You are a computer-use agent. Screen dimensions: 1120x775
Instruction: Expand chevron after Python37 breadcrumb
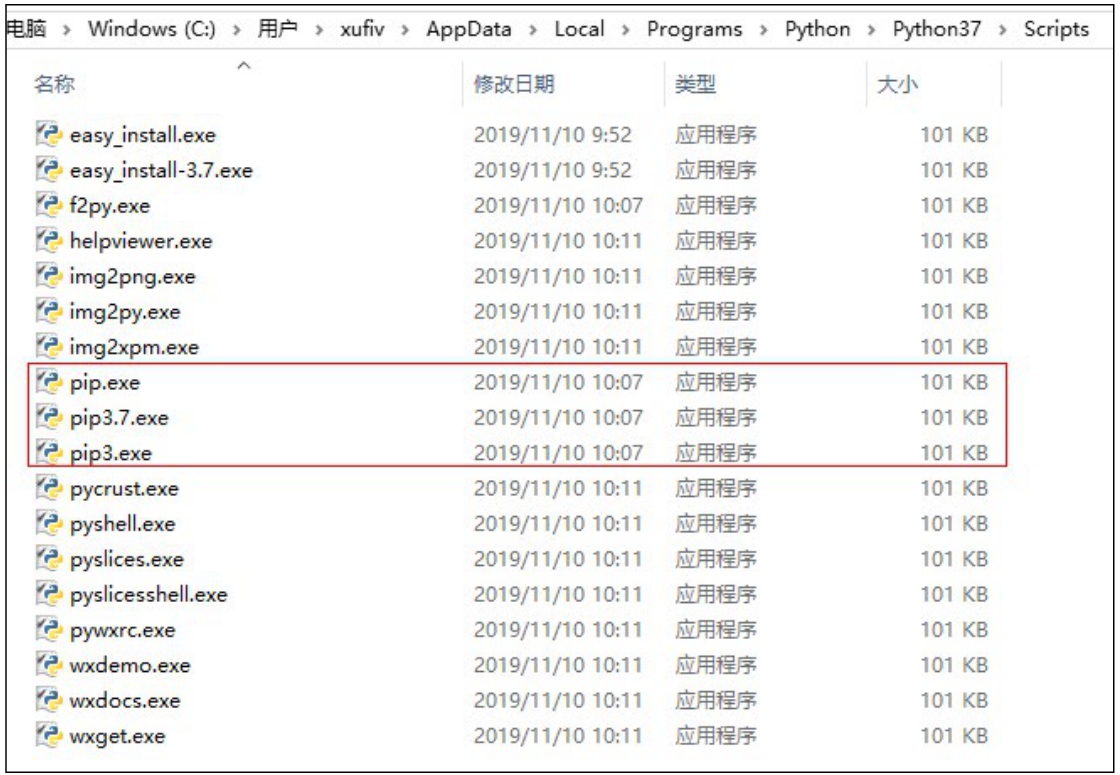pos(1003,30)
